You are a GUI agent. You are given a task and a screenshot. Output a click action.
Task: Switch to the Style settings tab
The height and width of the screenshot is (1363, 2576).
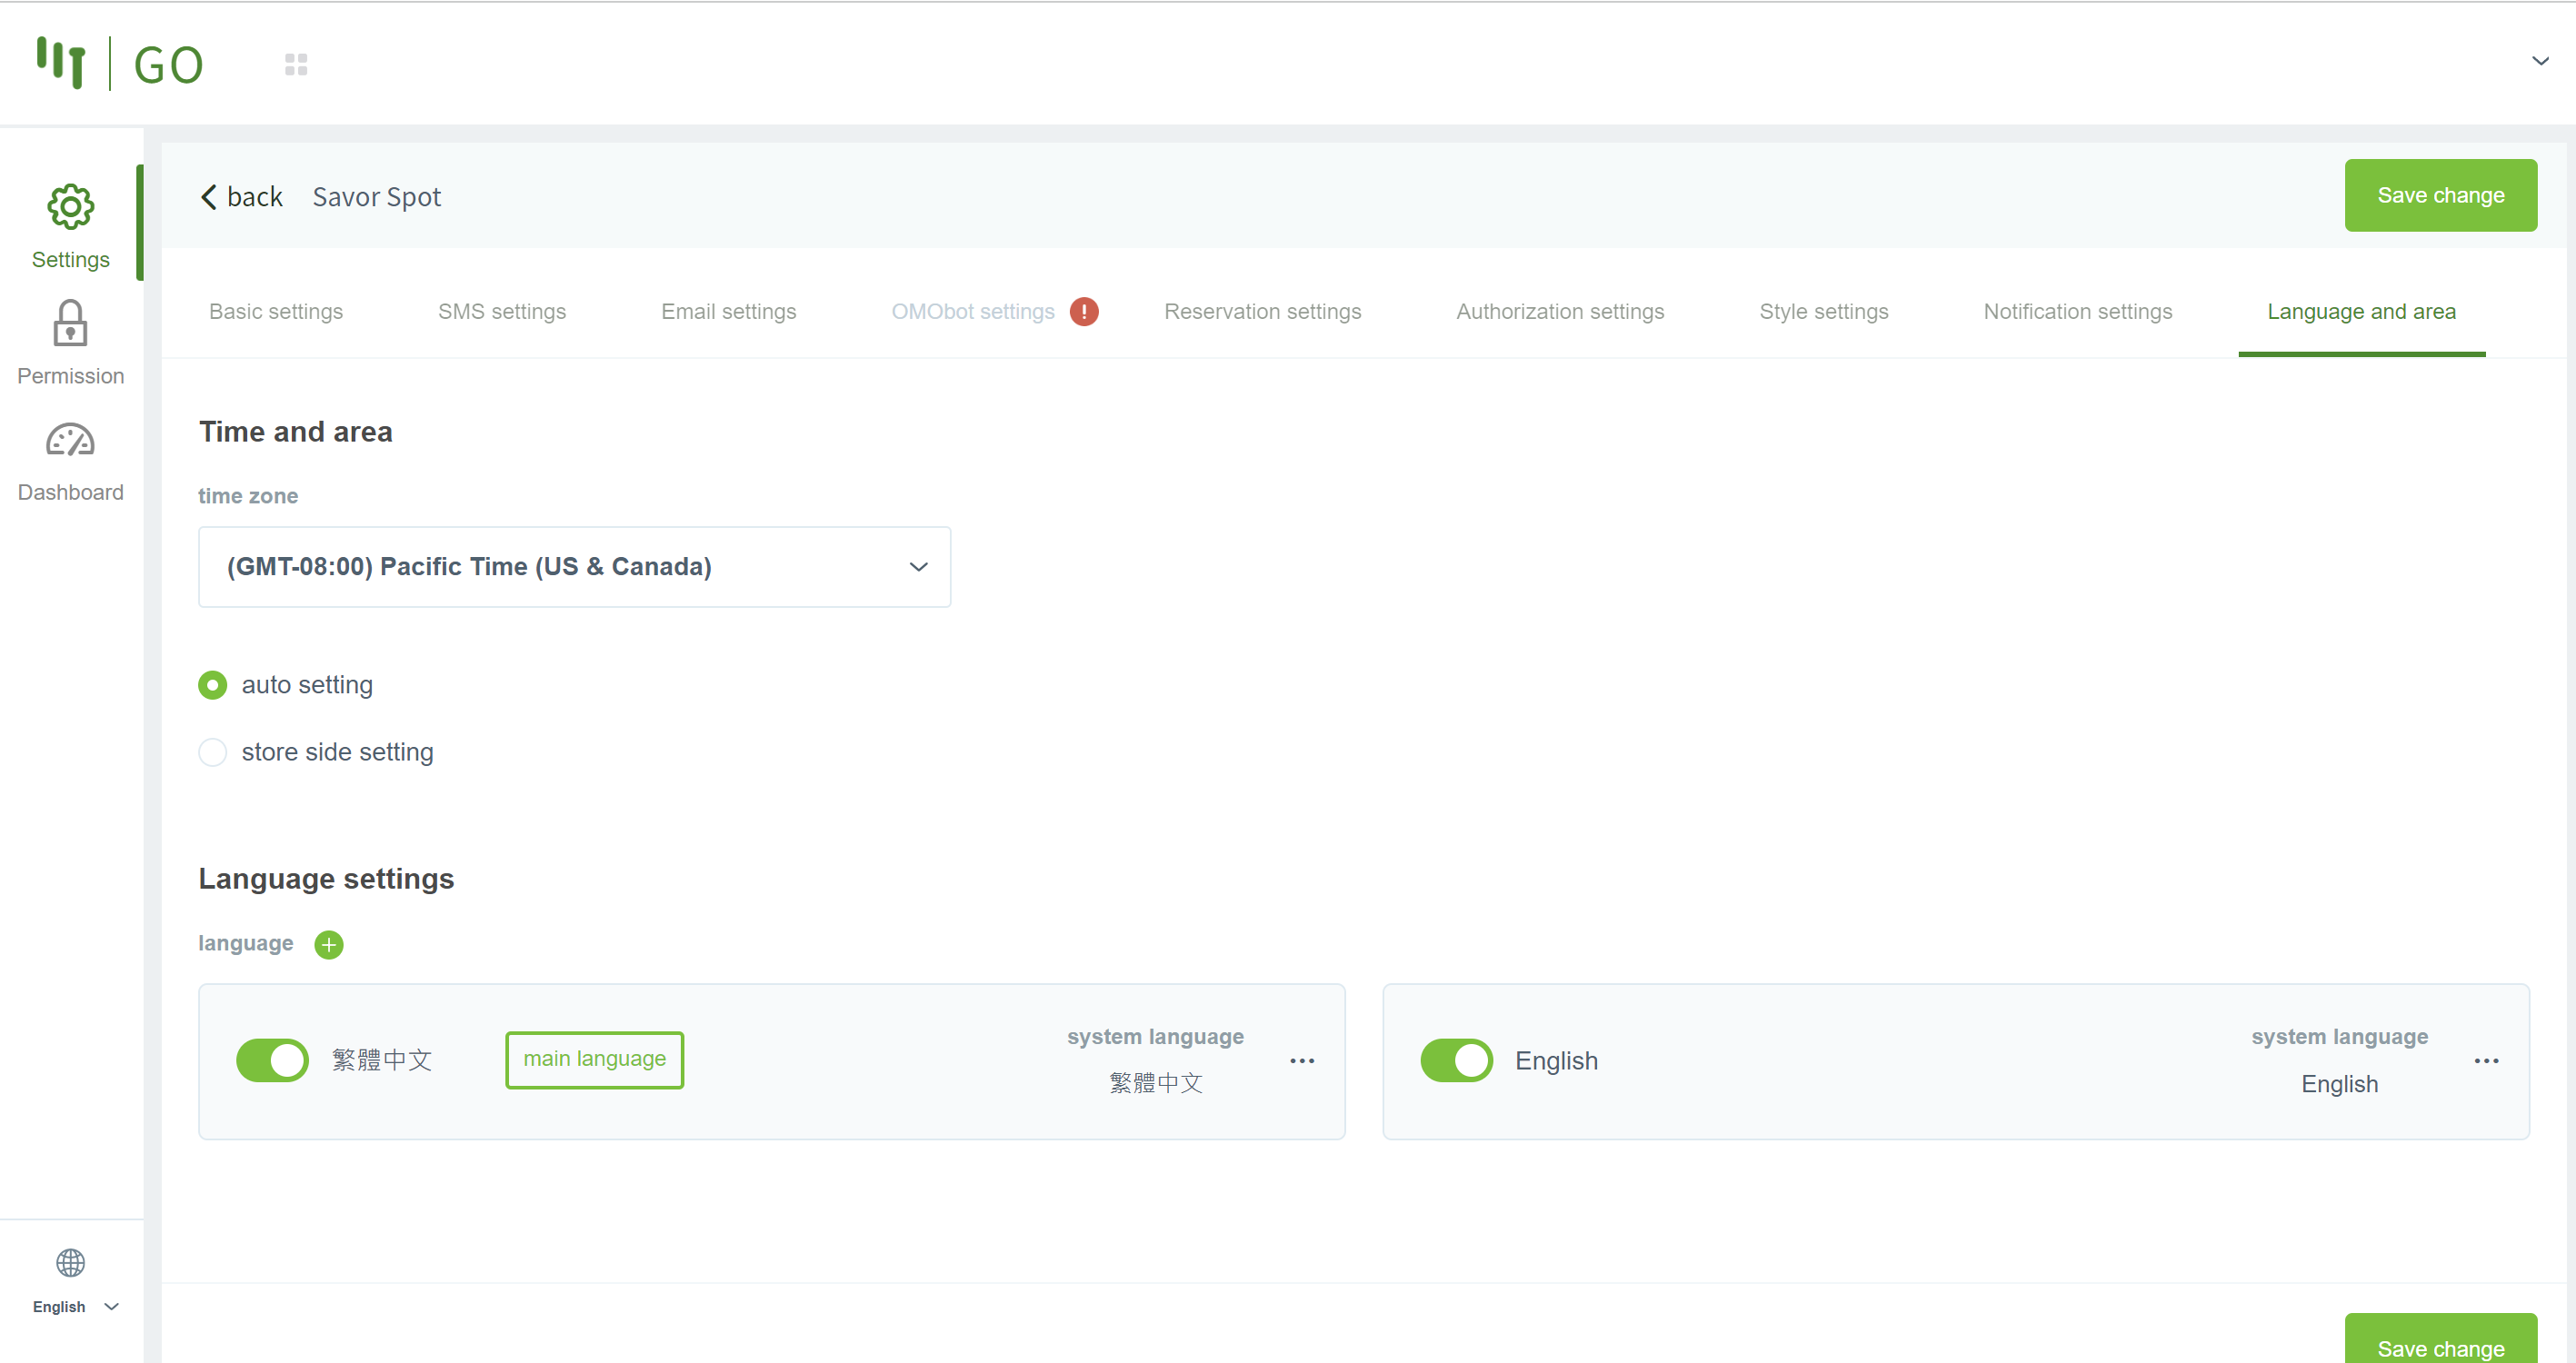click(1823, 312)
